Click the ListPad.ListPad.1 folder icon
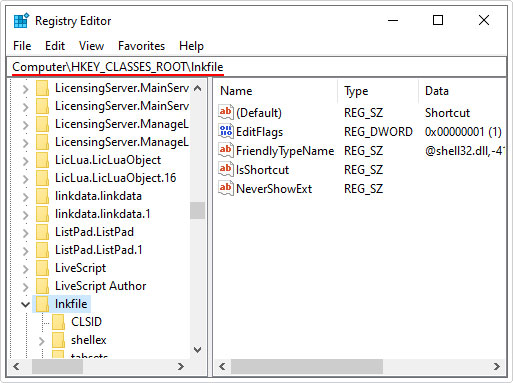This screenshot has width=513, height=383. (x=43, y=250)
